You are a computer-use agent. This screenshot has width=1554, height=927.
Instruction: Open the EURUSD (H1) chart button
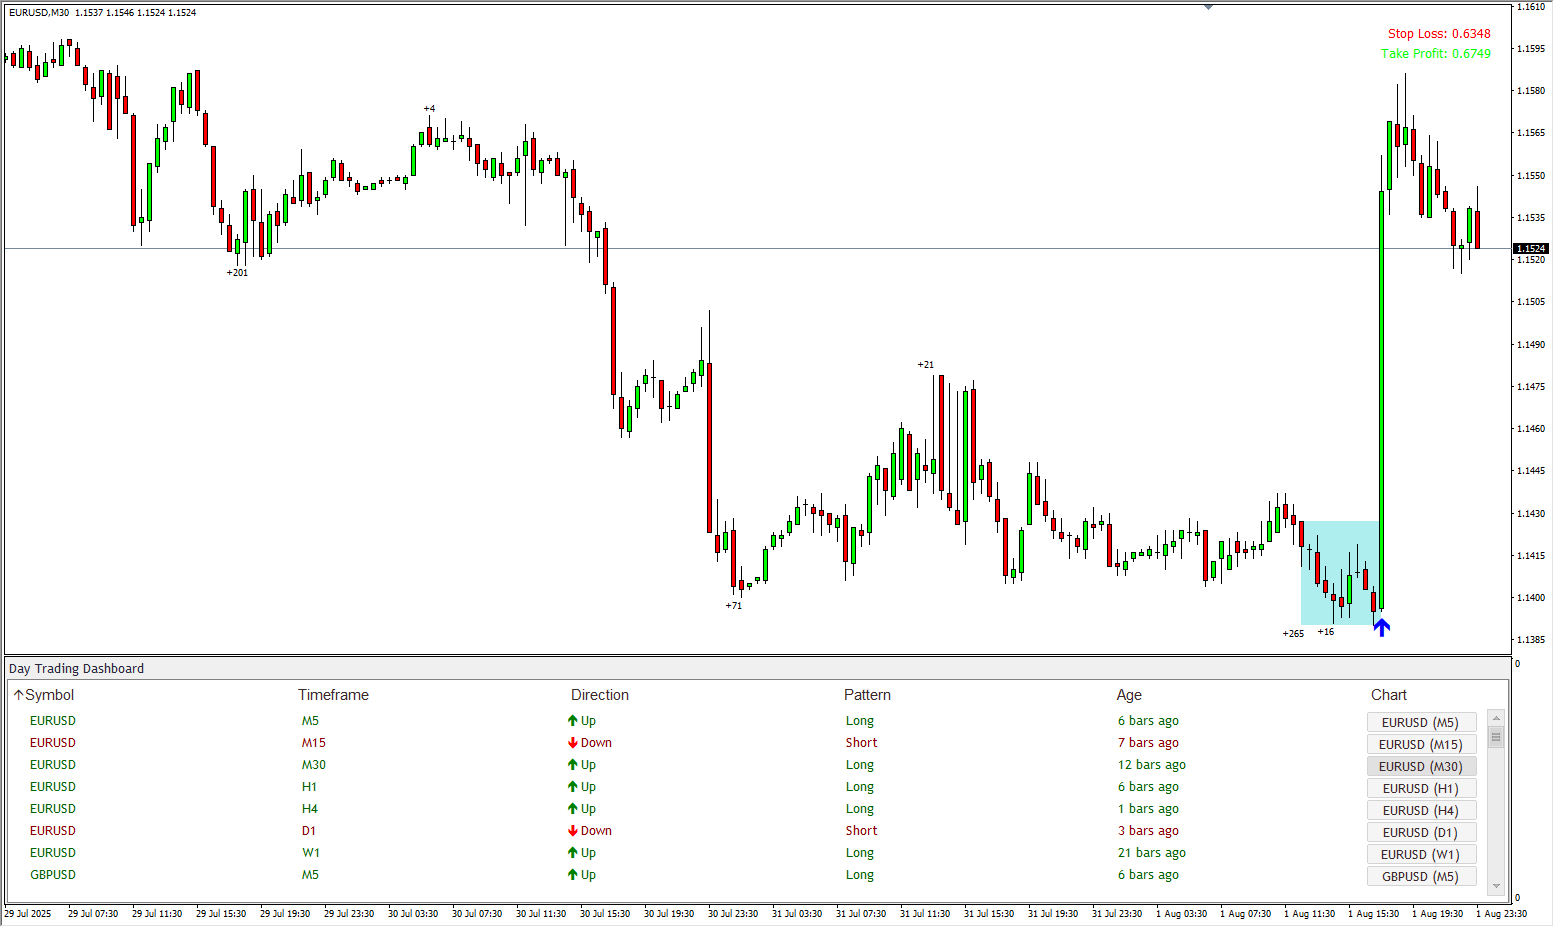tap(1420, 788)
